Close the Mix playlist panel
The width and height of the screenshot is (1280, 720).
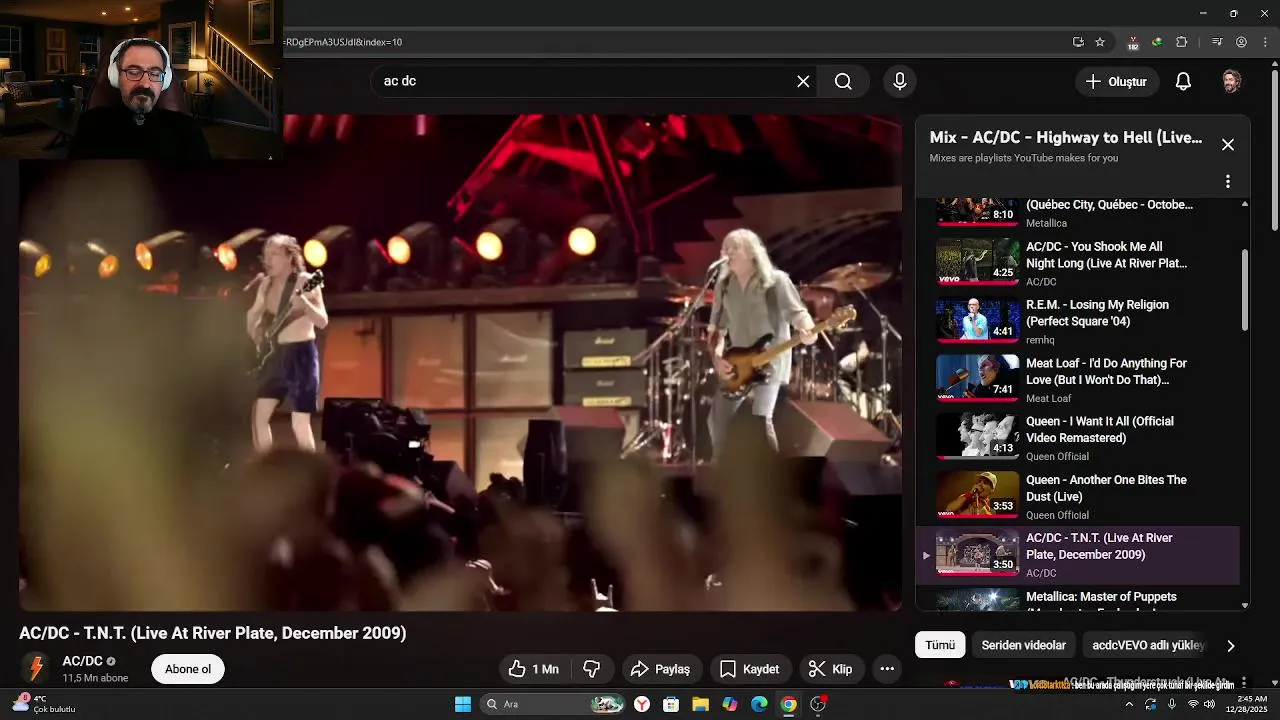1228,145
